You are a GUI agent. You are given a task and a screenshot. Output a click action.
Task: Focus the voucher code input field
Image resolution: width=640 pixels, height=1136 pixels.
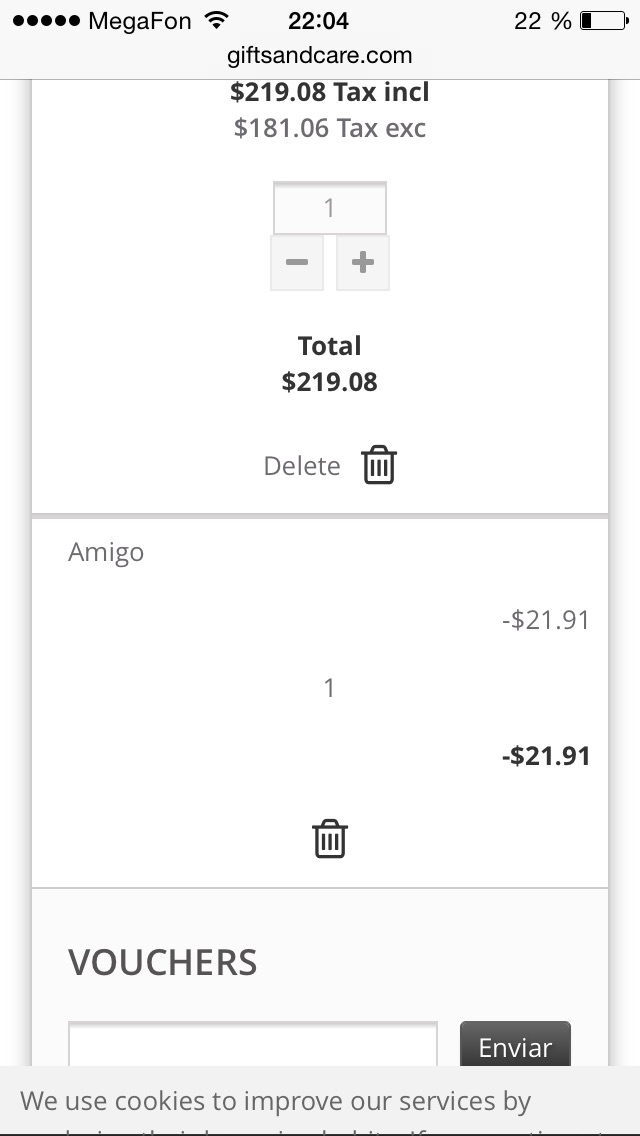coord(253,1045)
